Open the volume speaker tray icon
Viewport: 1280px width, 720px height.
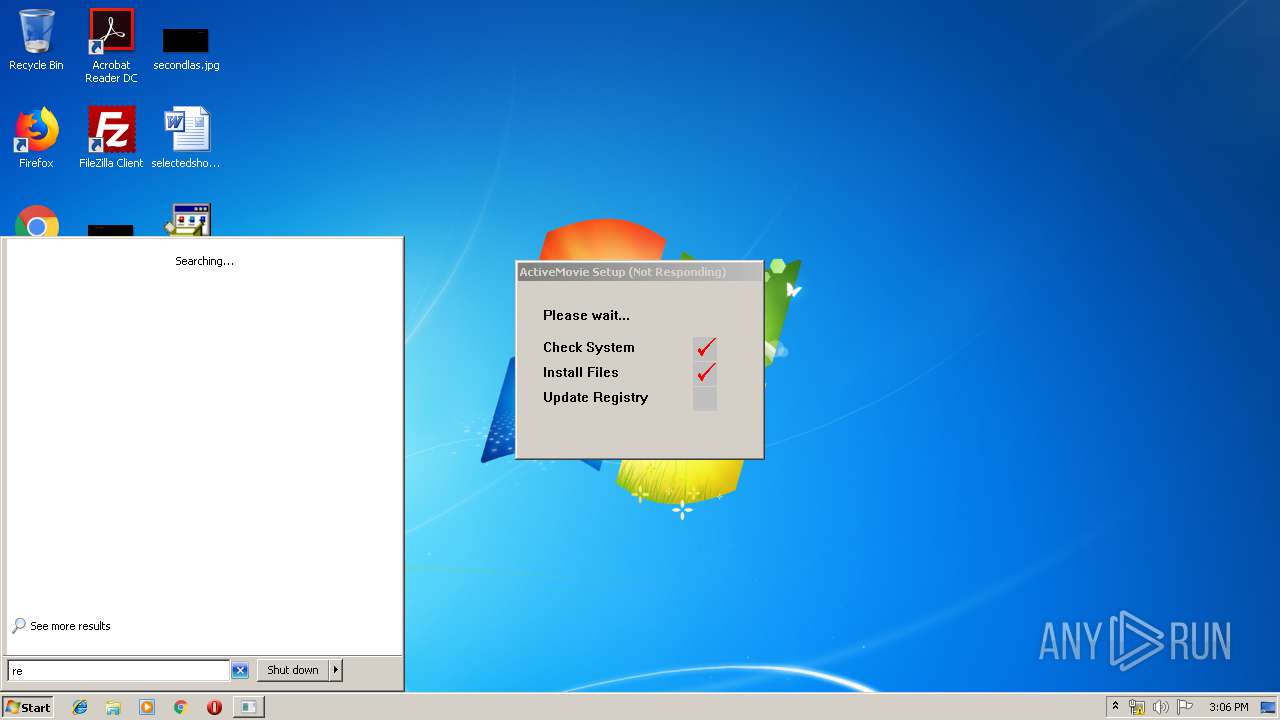[1160, 707]
